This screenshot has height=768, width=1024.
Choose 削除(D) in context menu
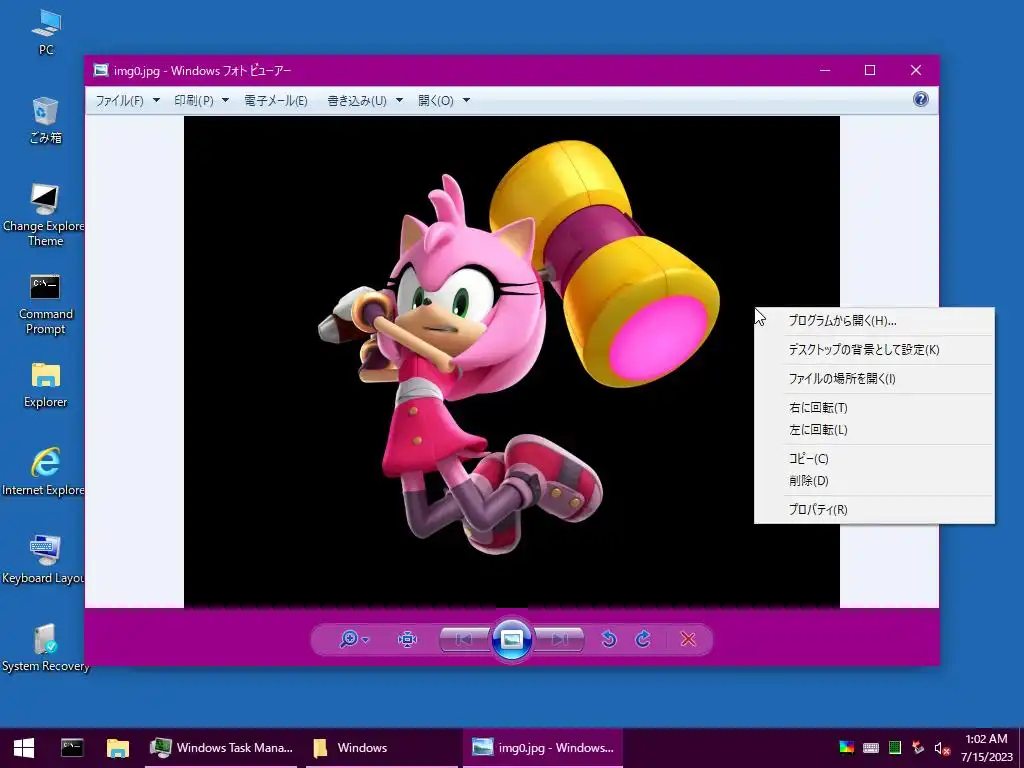874,481
